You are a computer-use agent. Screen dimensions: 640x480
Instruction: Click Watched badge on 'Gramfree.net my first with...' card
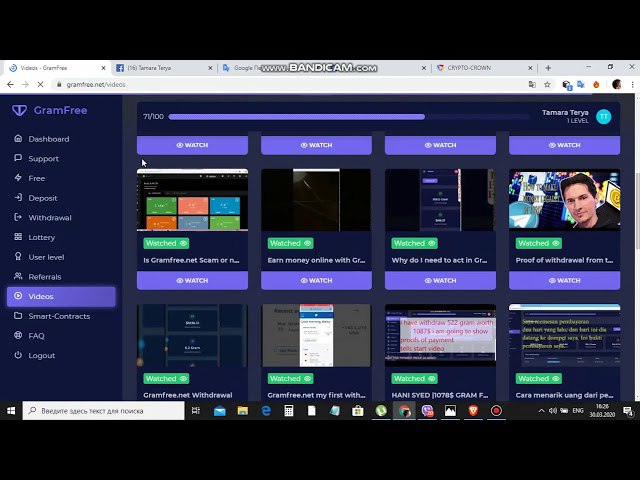(290, 378)
